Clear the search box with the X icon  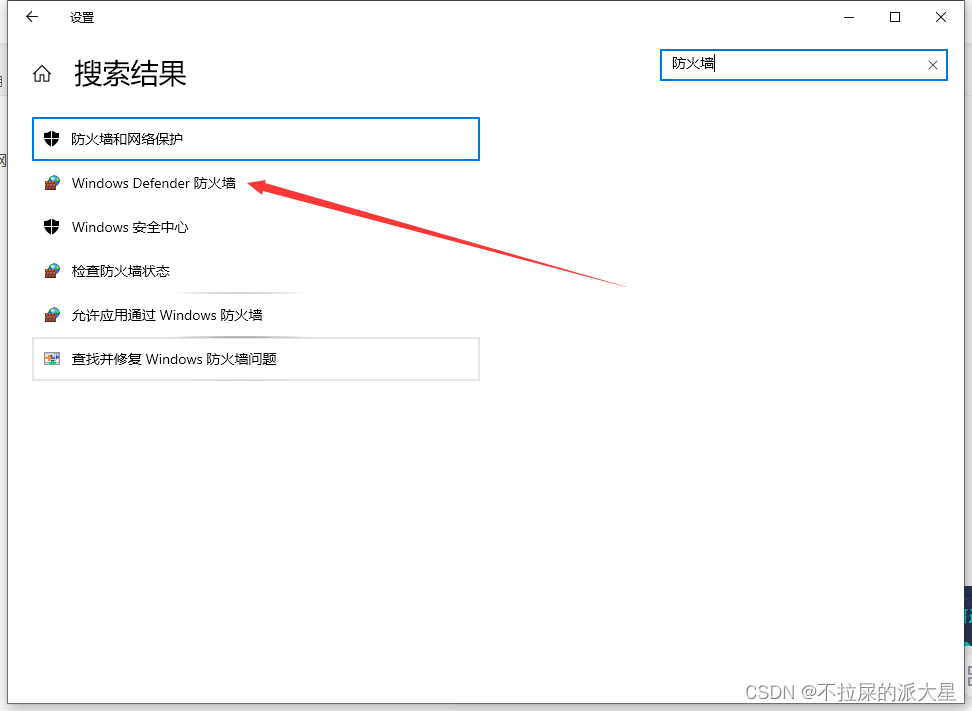932,65
